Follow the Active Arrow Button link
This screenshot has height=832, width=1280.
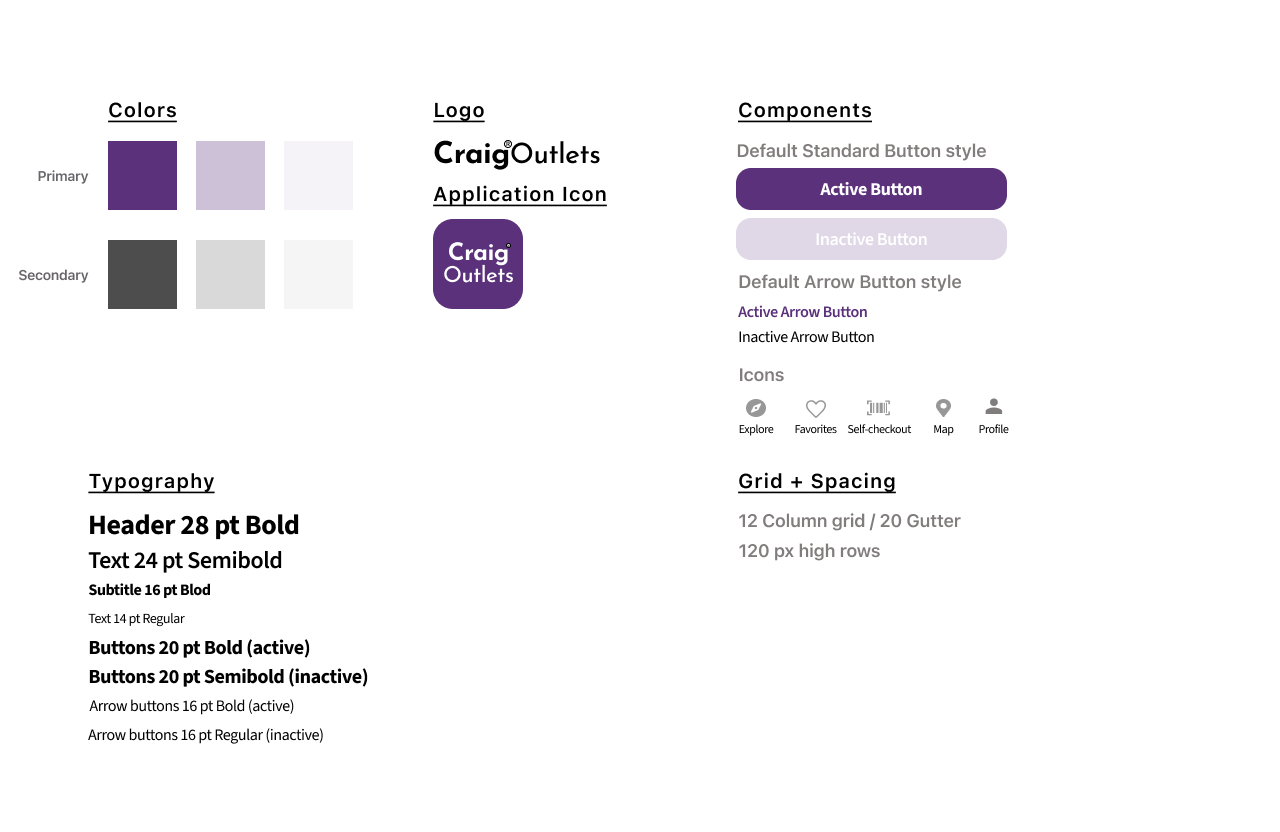[x=802, y=312]
